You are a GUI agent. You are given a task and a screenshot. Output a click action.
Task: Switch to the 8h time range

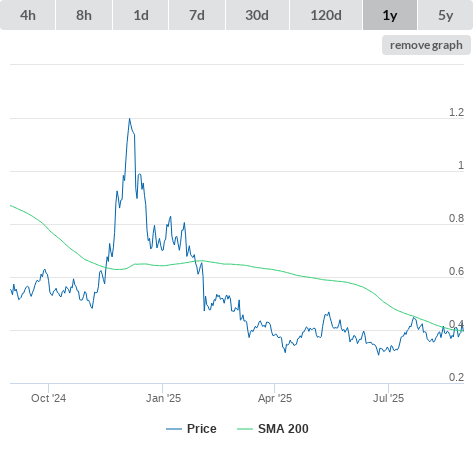coord(84,15)
